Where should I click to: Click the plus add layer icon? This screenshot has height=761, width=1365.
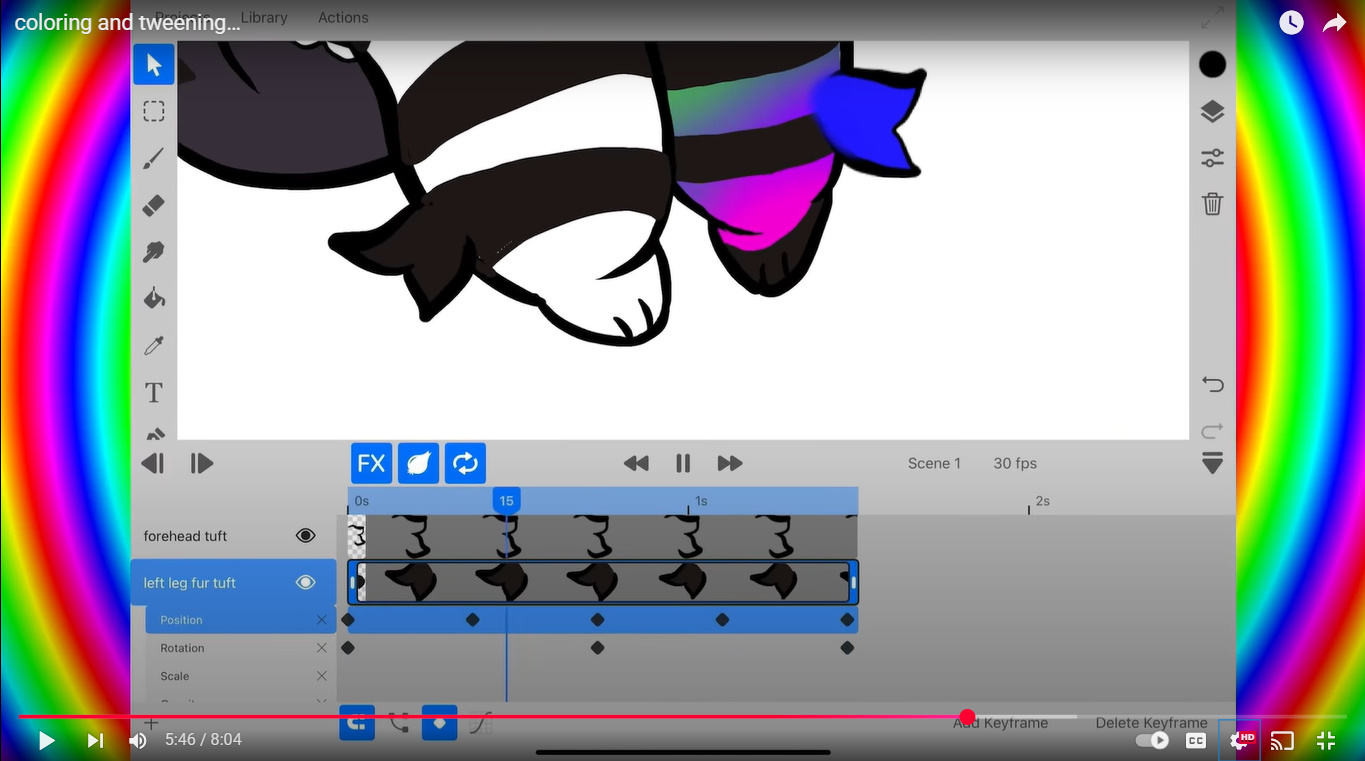coord(151,722)
